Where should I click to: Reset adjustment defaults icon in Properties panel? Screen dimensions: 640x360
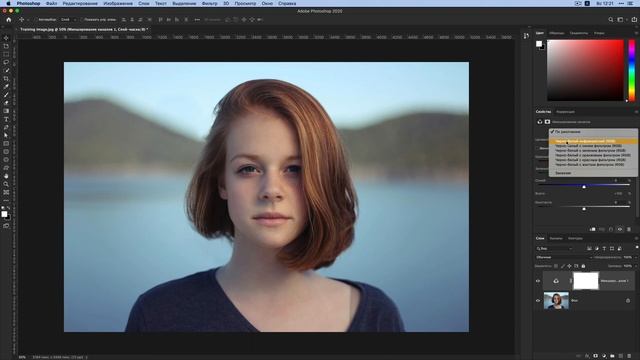(611, 229)
